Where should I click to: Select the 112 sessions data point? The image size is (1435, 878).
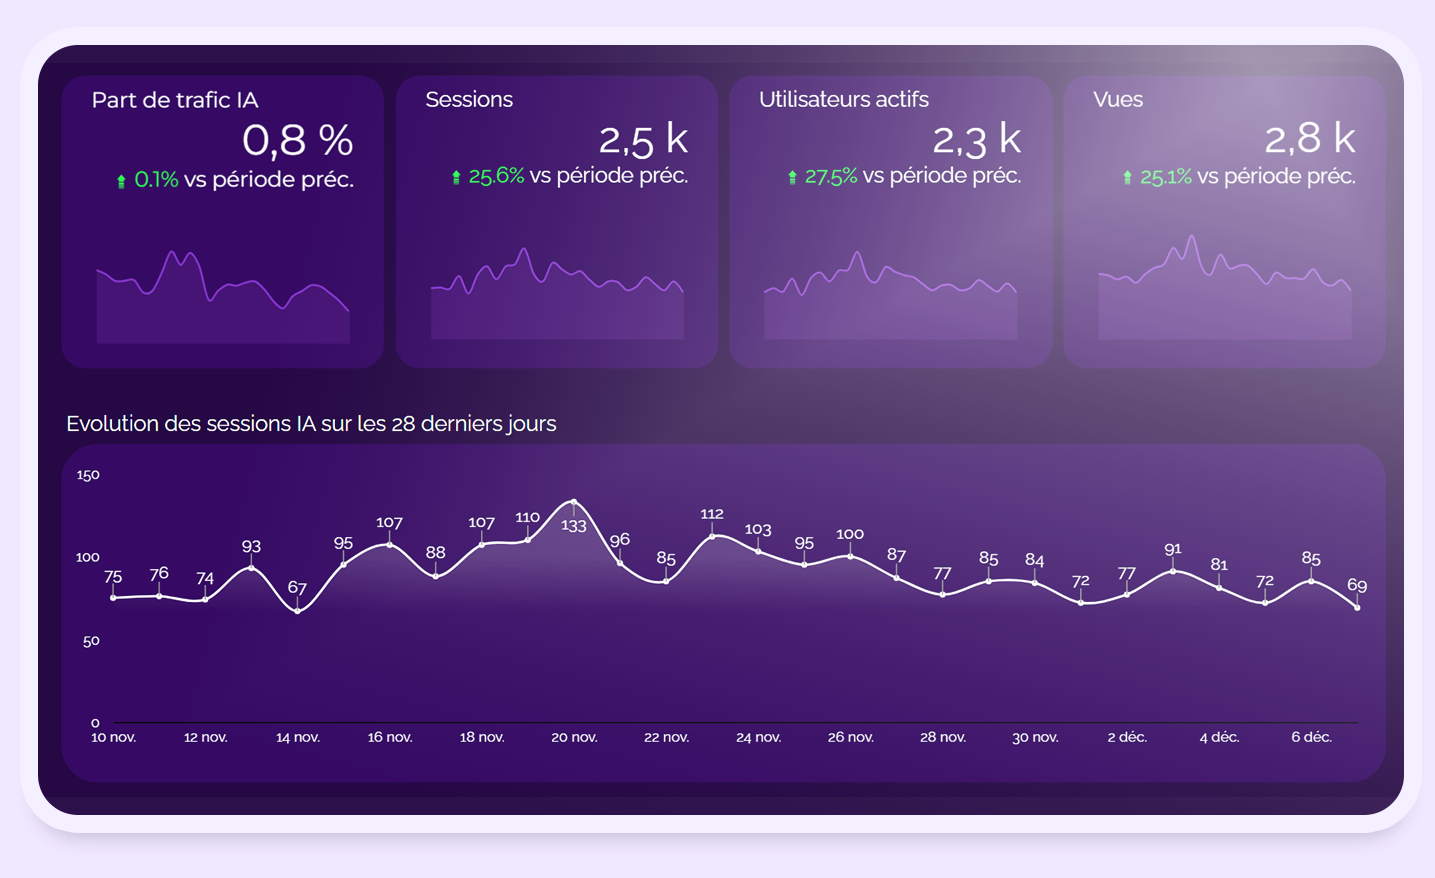pos(712,536)
